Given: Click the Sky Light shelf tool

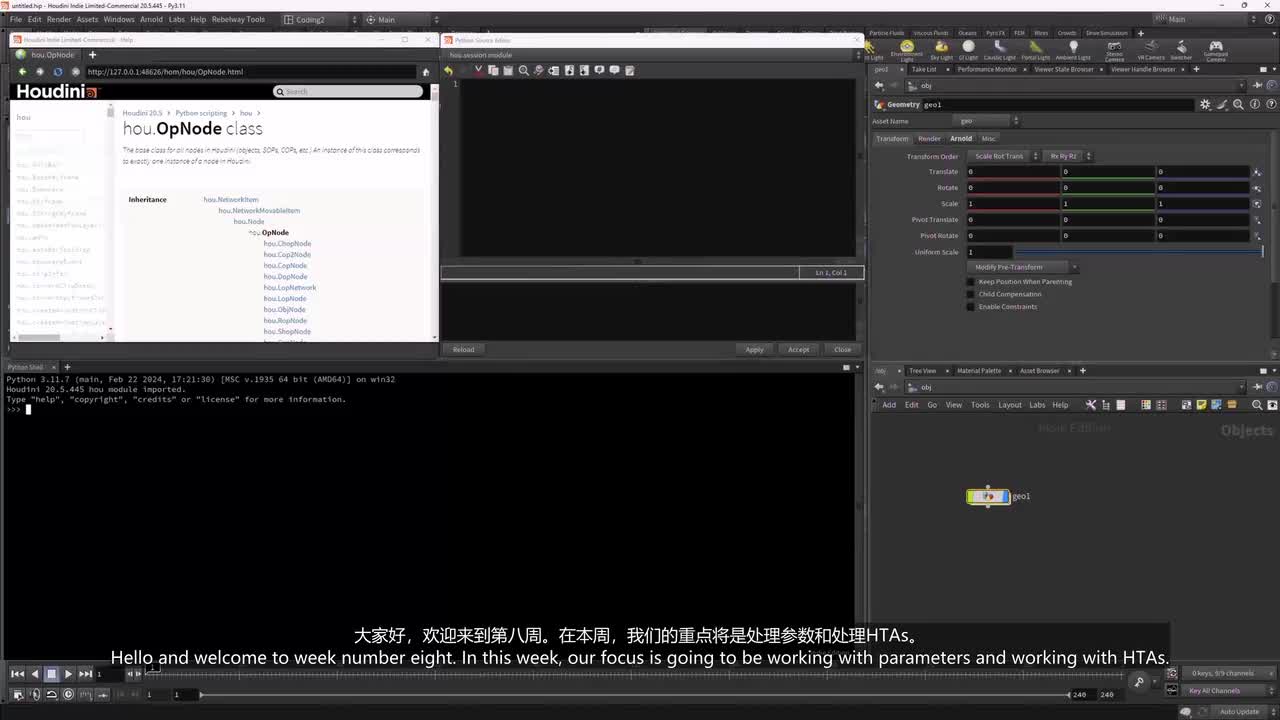Looking at the screenshot, I should tap(942, 50).
